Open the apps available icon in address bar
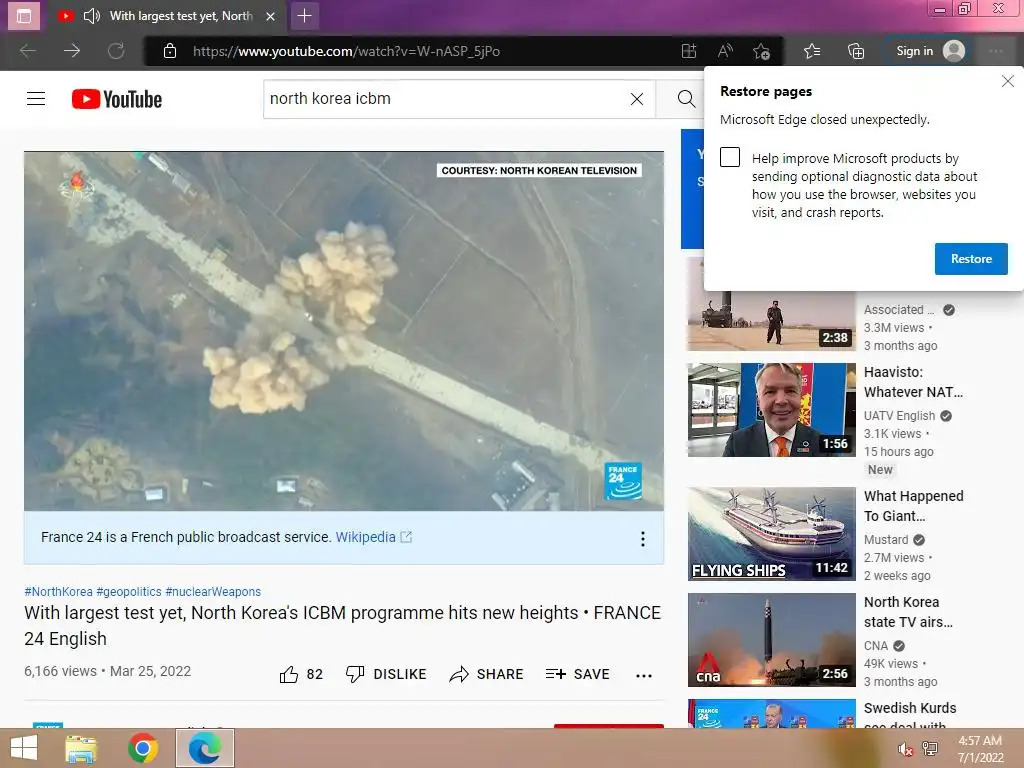Viewport: 1024px width, 768px height. coord(689,51)
